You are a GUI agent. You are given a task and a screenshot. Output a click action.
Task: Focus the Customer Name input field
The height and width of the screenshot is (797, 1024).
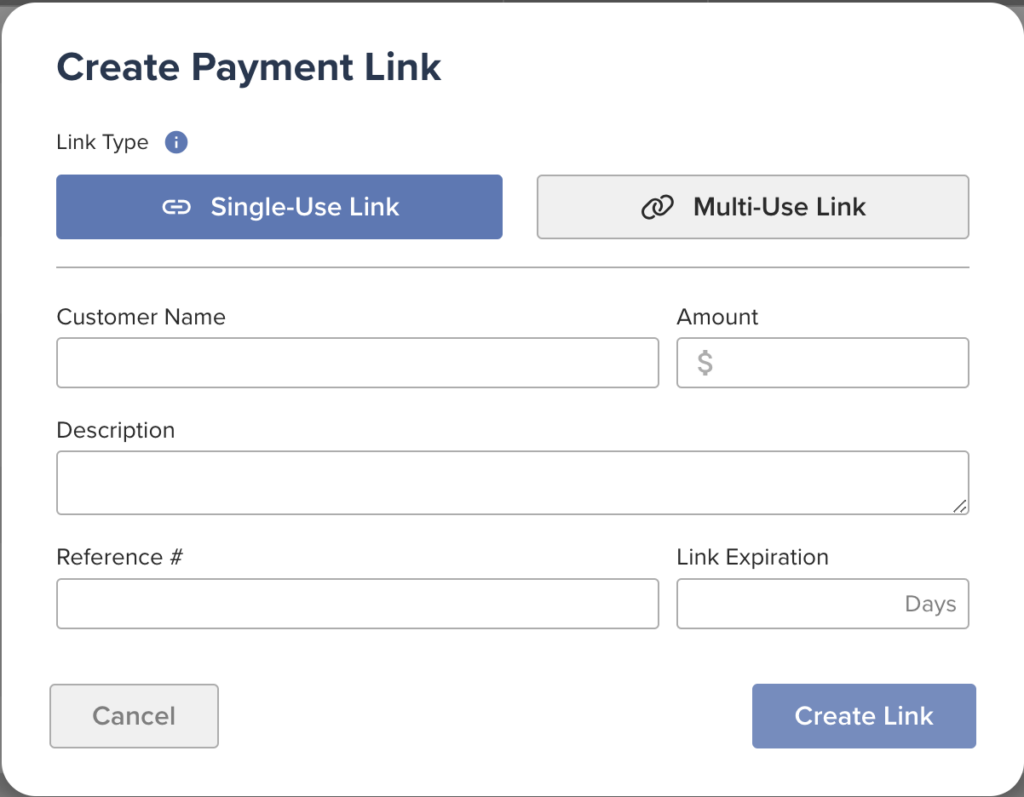pyautogui.click(x=357, y=362)
